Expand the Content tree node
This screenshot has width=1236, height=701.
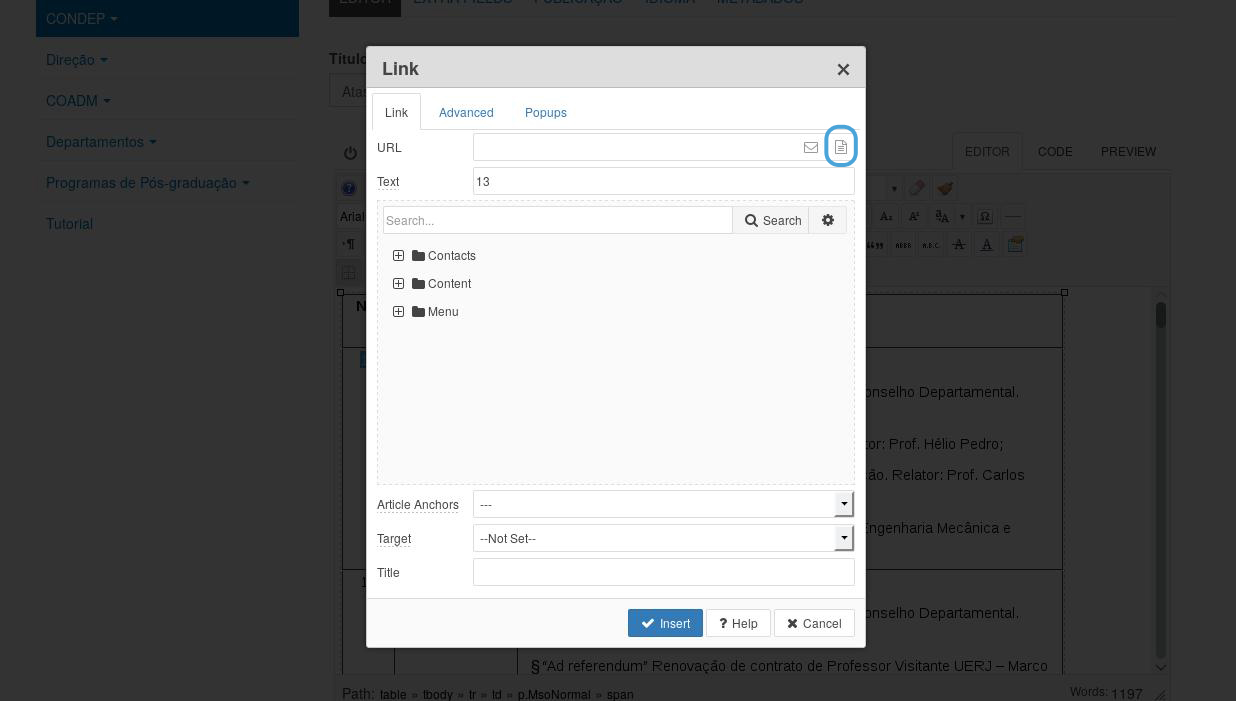(x=398, y=284)
